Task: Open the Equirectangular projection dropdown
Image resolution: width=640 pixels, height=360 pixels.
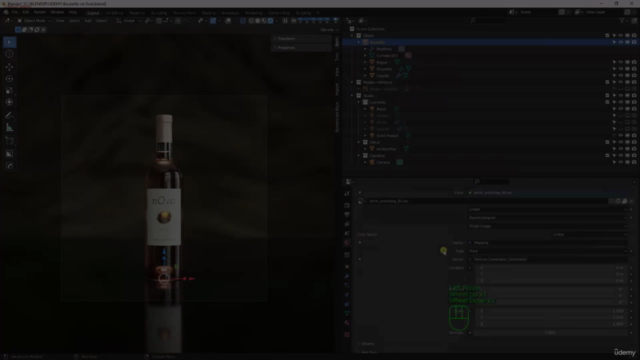Action: coord(547,218)
